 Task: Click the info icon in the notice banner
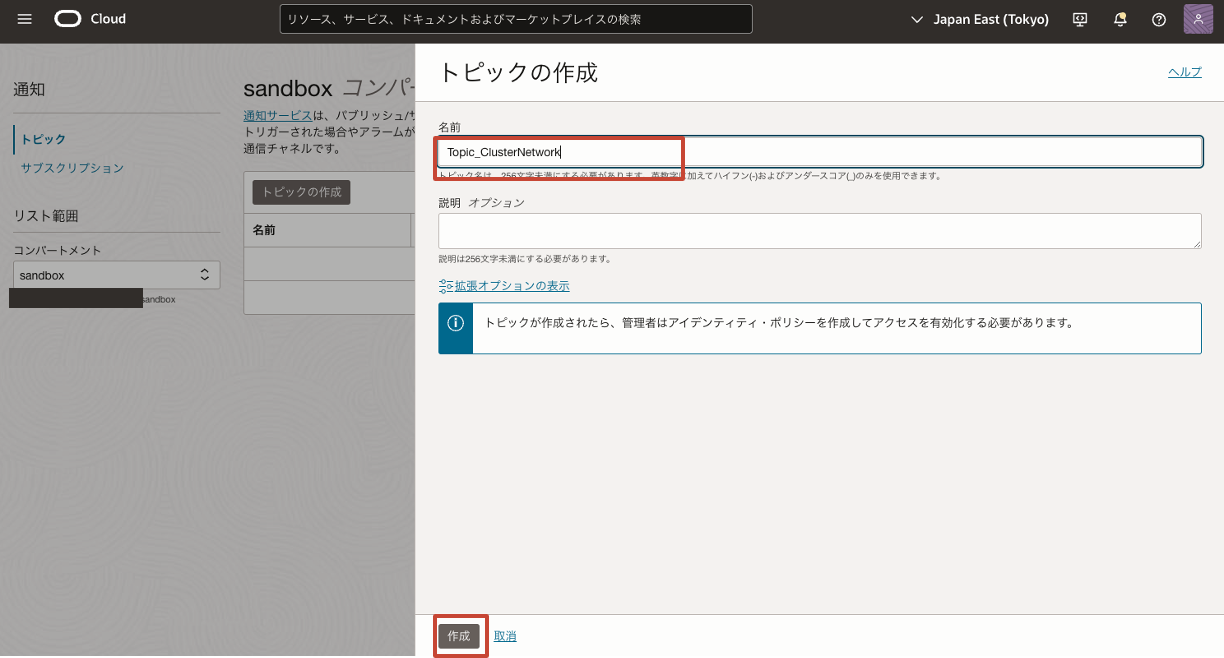tap(455, 323)
